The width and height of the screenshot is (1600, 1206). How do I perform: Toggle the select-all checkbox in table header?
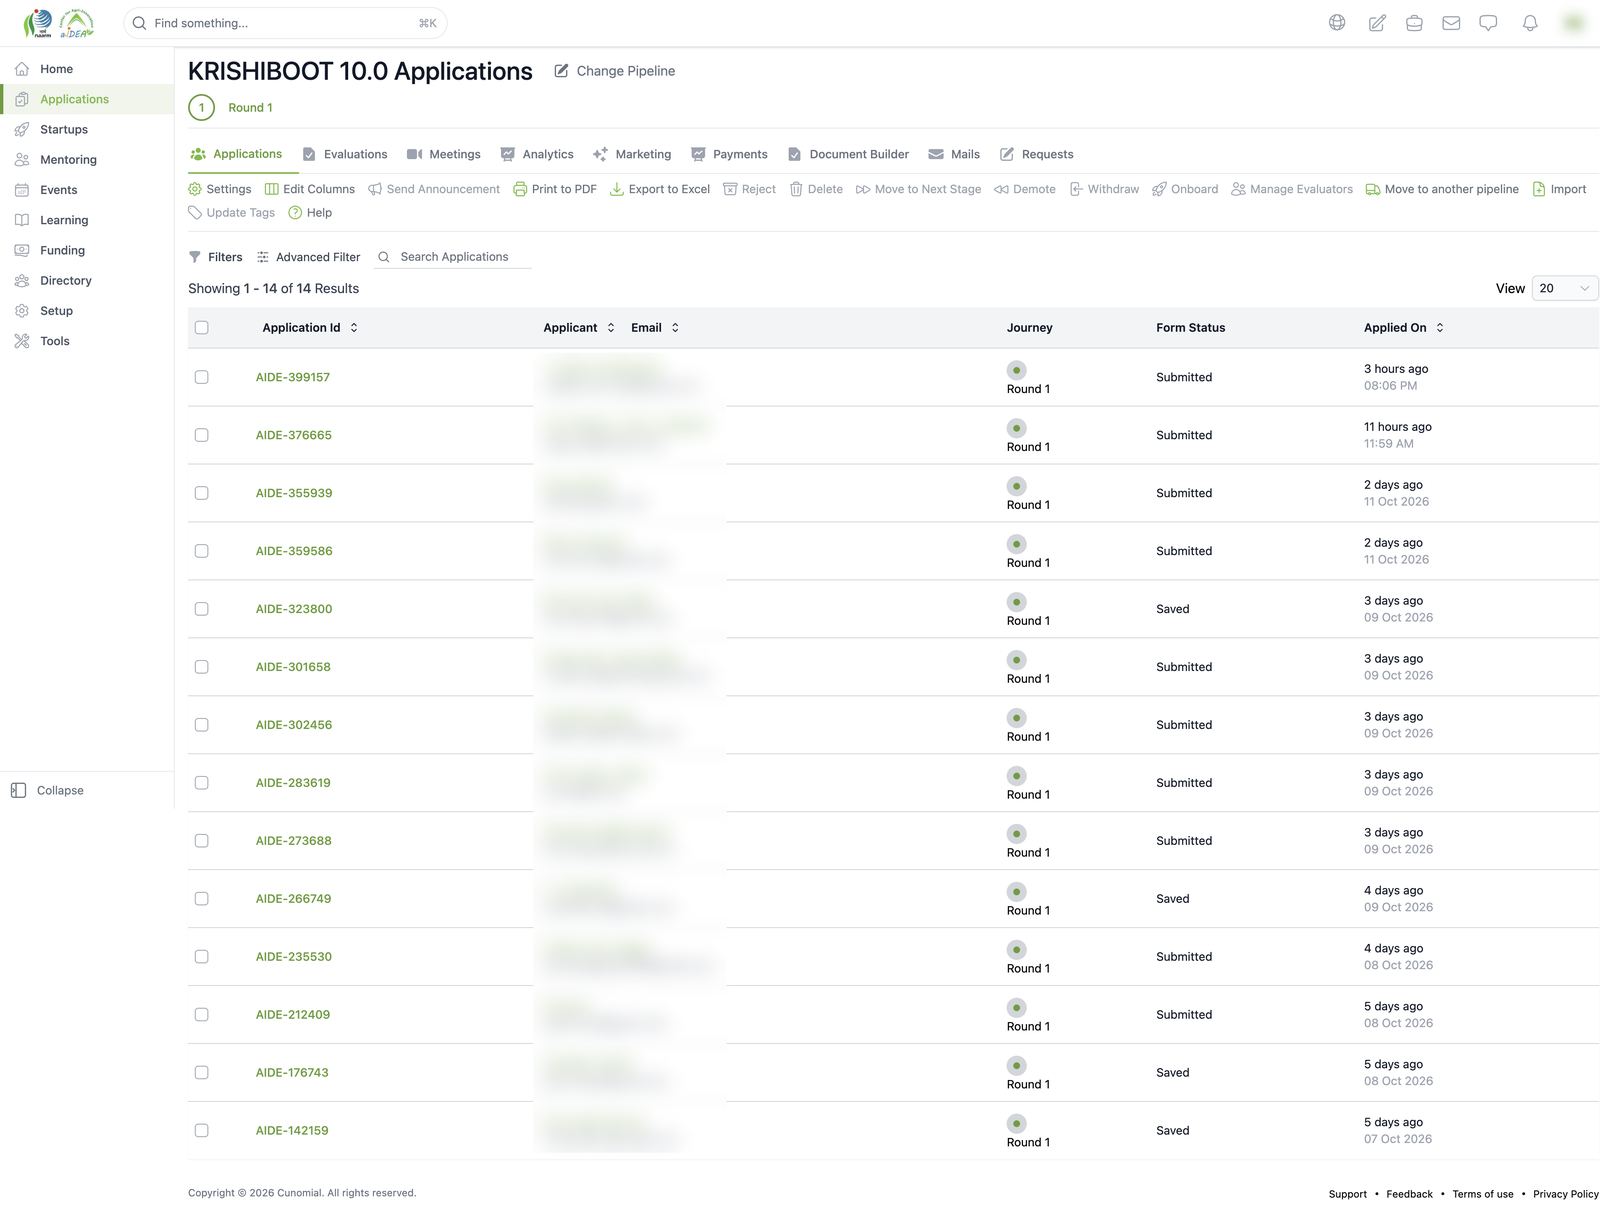[x=202, y=327]
